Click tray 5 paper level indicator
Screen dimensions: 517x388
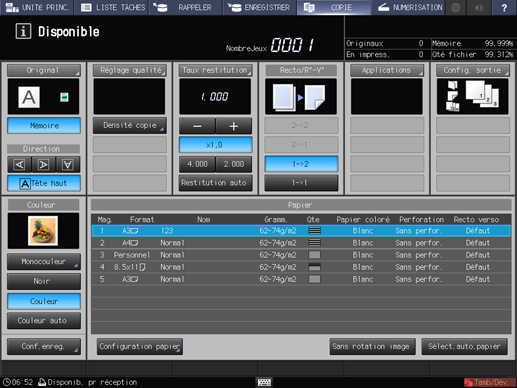[314, 279]
